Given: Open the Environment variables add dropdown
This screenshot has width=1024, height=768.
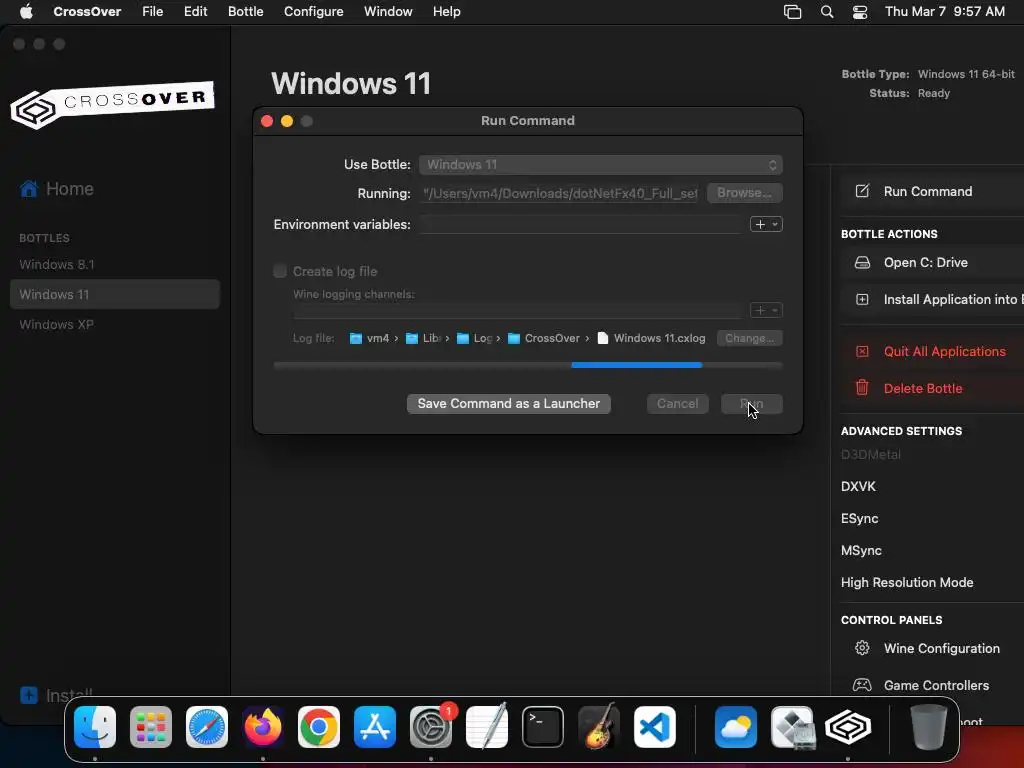Looking at the screenshot, I should point(766,224).
